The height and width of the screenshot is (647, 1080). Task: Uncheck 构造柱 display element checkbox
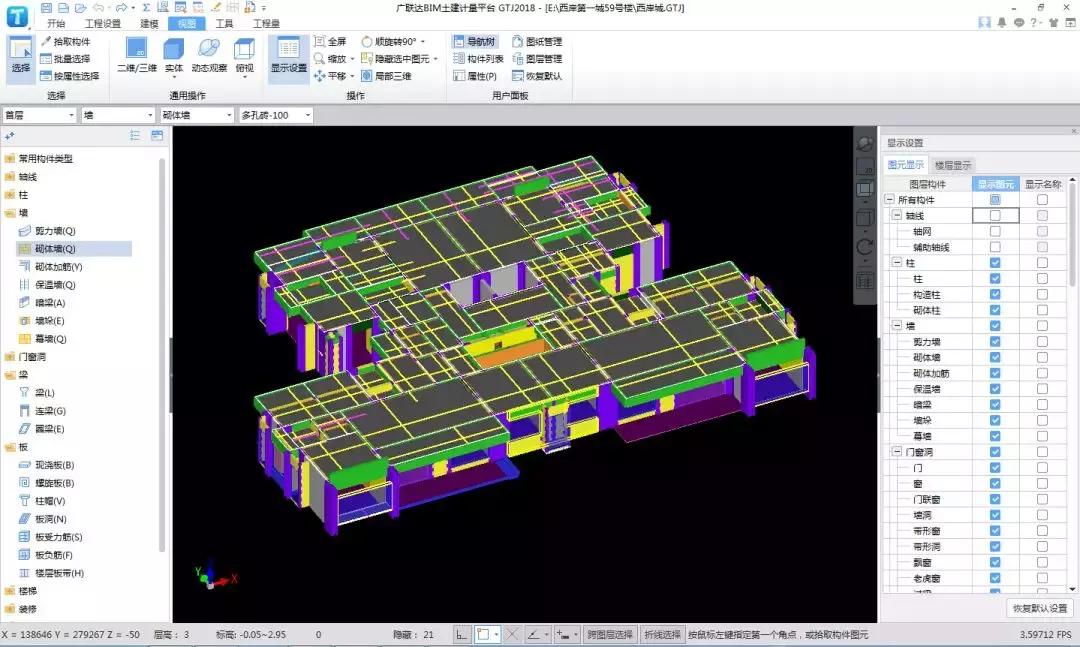[995, 295]
